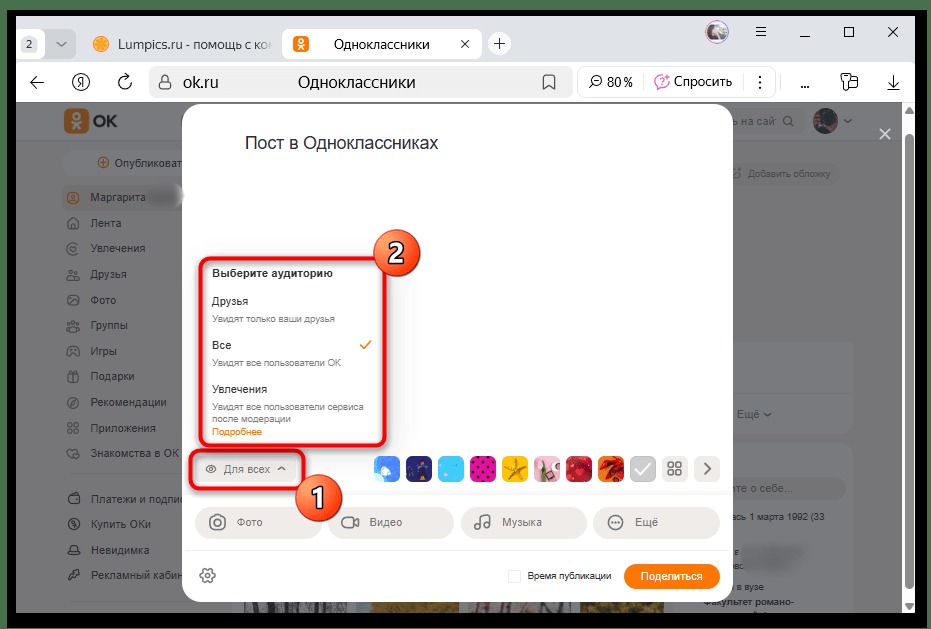Open profile menu chevron near avatar

(848, 121)
